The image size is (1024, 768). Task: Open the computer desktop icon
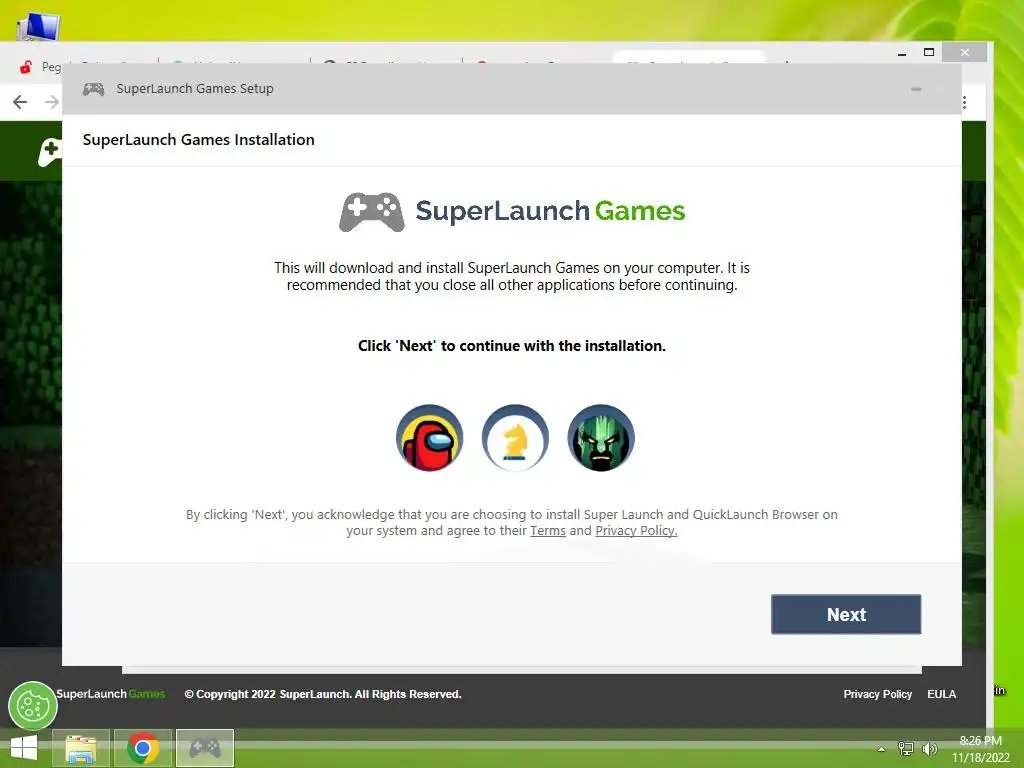click(38, 25)
